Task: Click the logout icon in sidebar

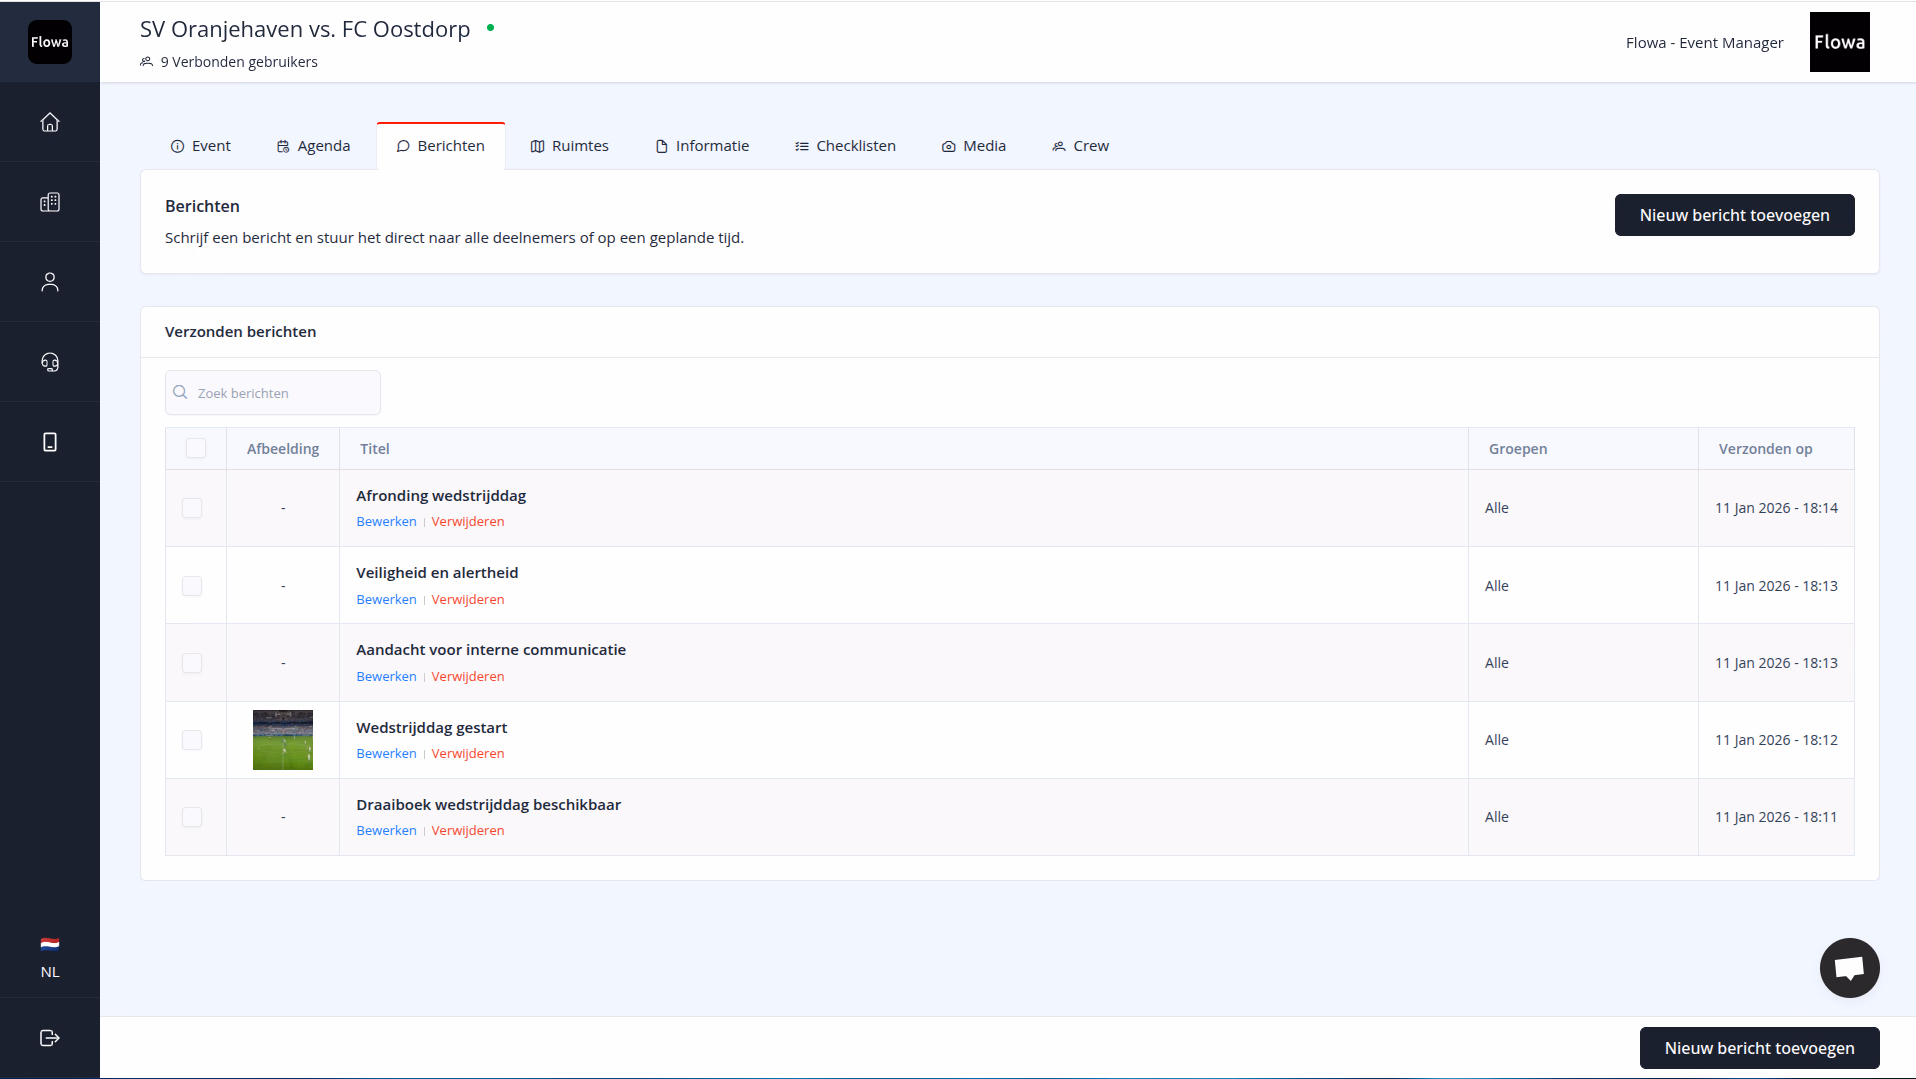Action: point(50,1038)
